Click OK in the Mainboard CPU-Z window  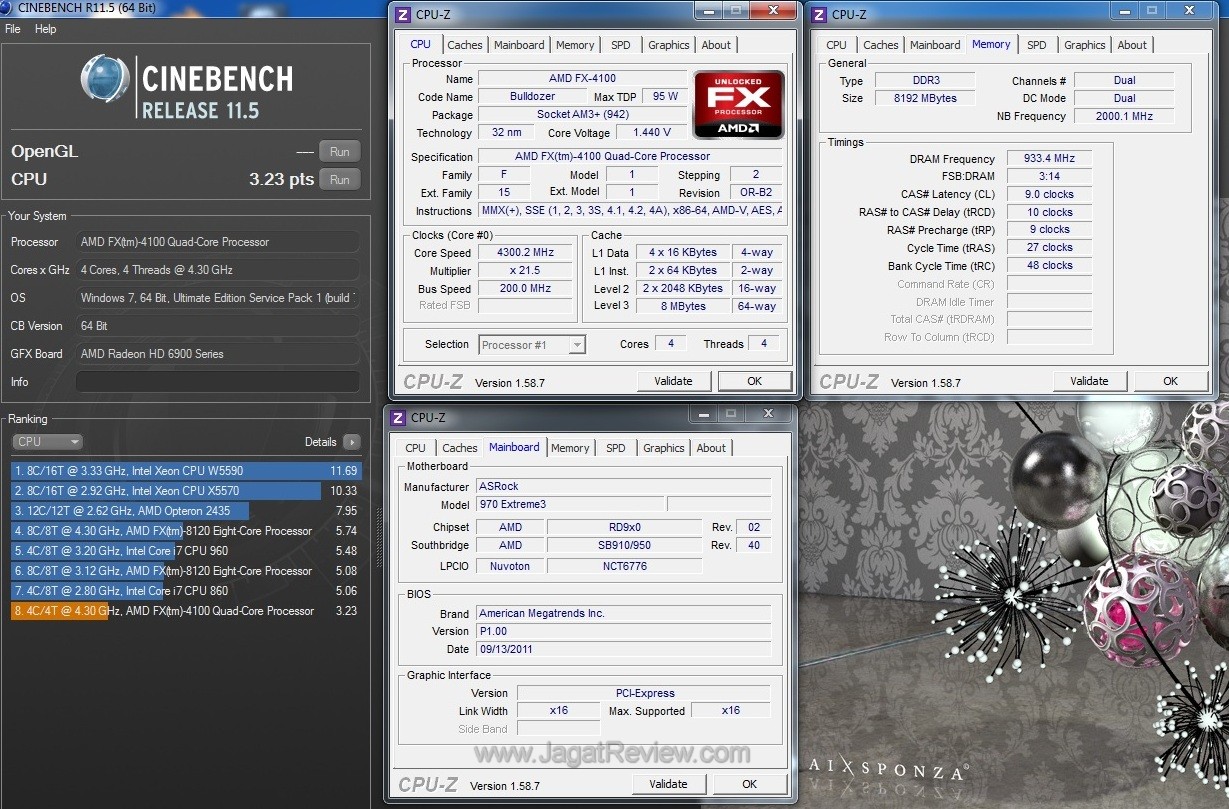749,784
